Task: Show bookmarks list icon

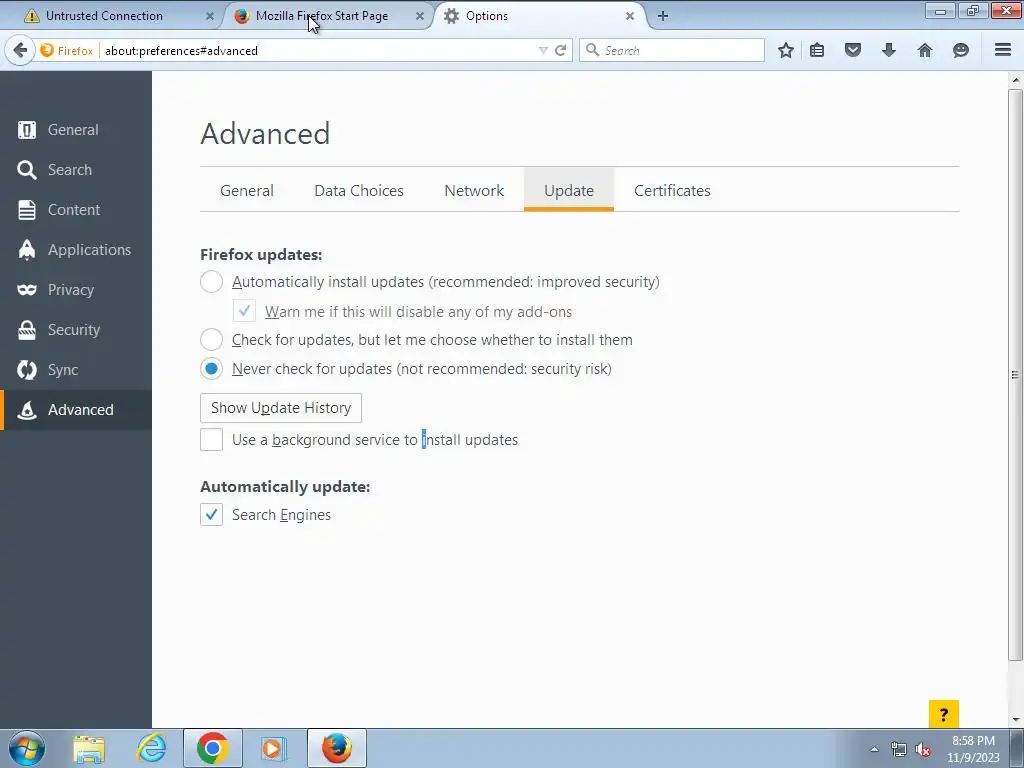Action: click(x=817, y=50)
